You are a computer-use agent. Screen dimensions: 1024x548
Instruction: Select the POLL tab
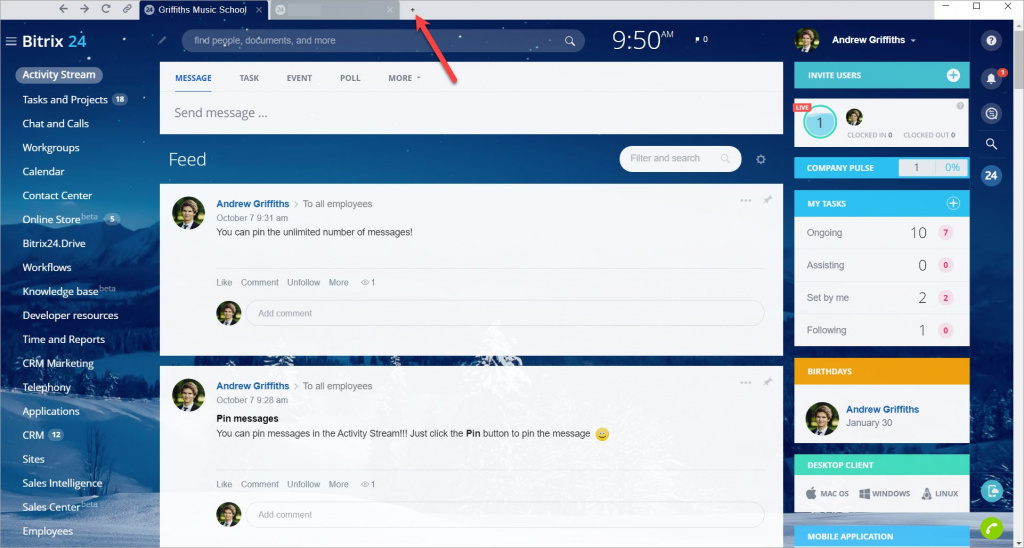pos(350,78)
